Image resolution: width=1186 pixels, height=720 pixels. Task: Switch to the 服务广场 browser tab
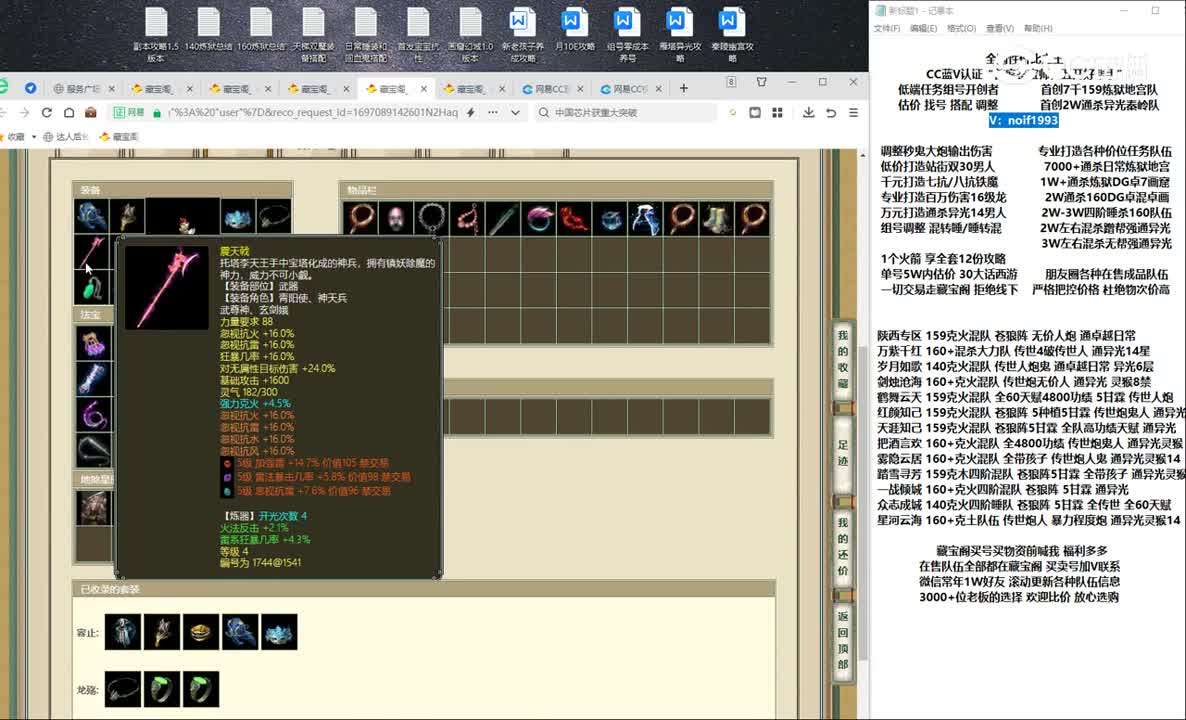[82, 88]
